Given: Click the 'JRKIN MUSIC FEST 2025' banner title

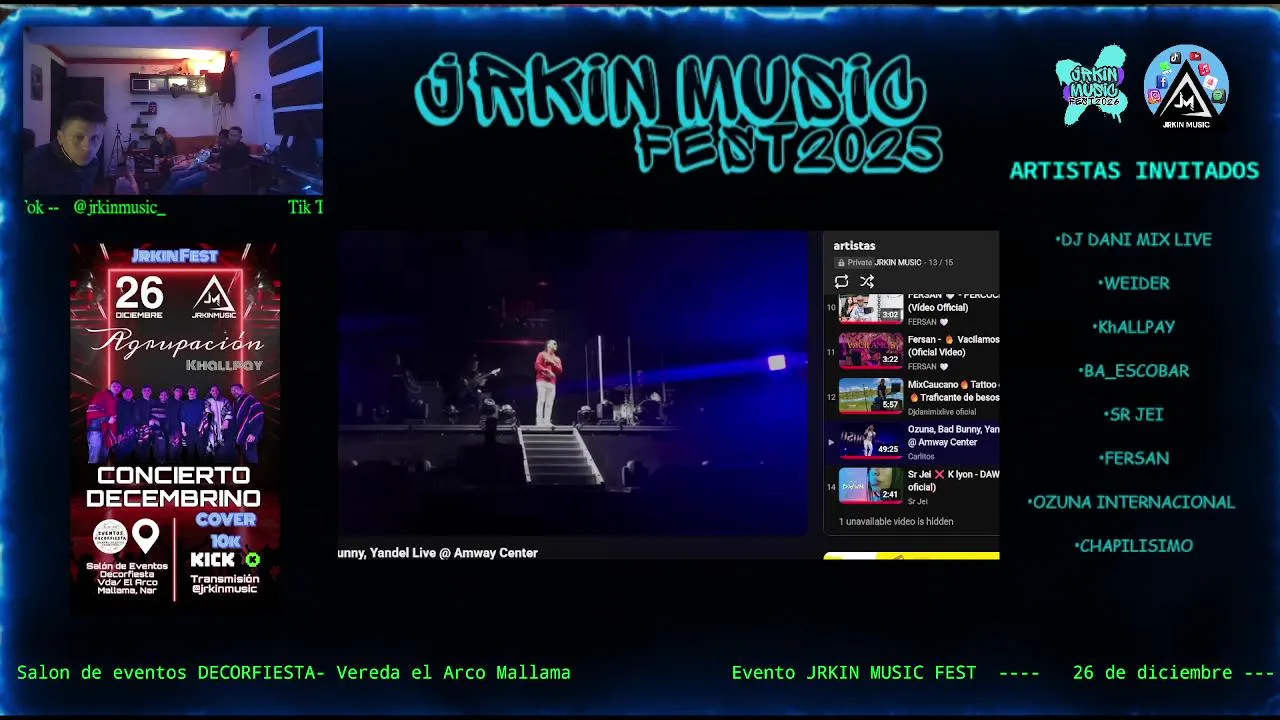Looking at the screenshot, I should (x=680, y=112).
